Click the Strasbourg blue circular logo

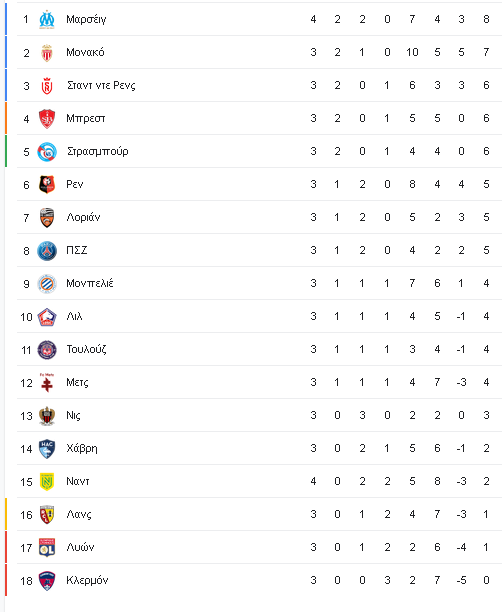[47, 152]
